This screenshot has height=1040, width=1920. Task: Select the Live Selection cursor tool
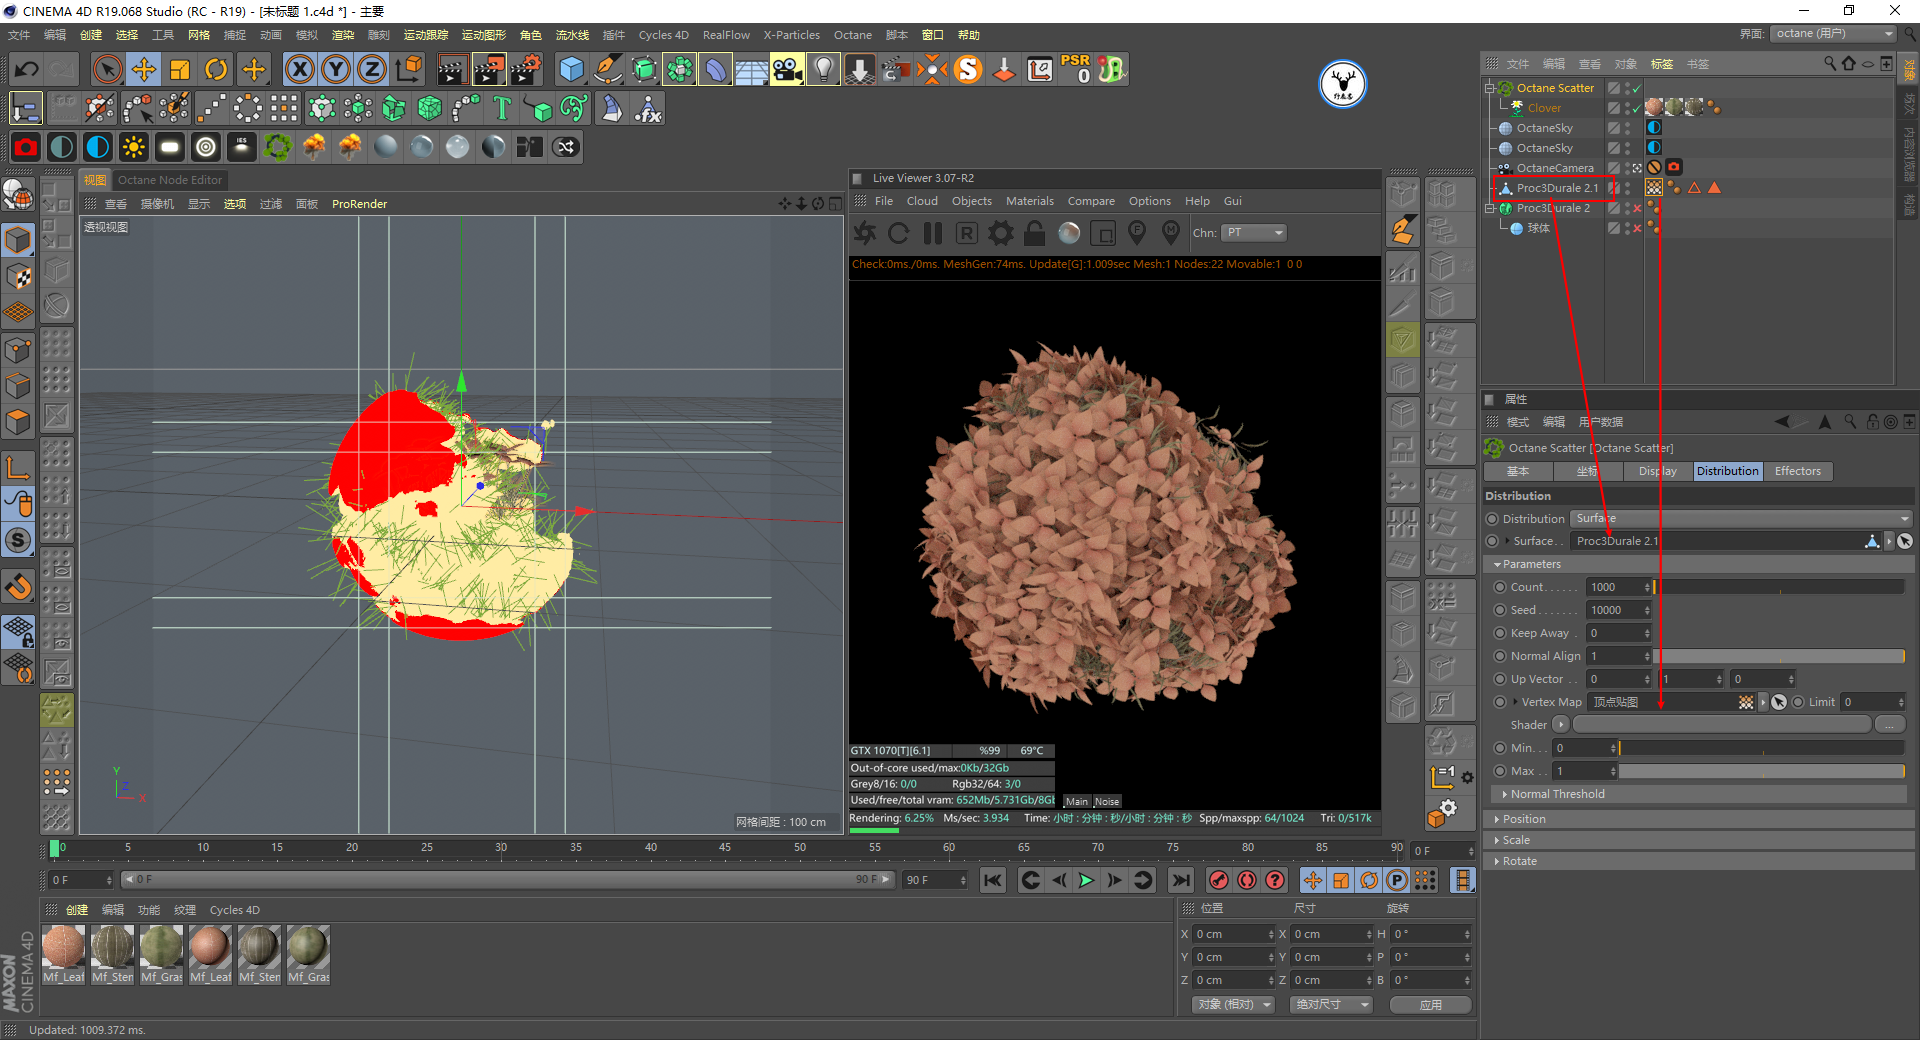click(107, 69)
